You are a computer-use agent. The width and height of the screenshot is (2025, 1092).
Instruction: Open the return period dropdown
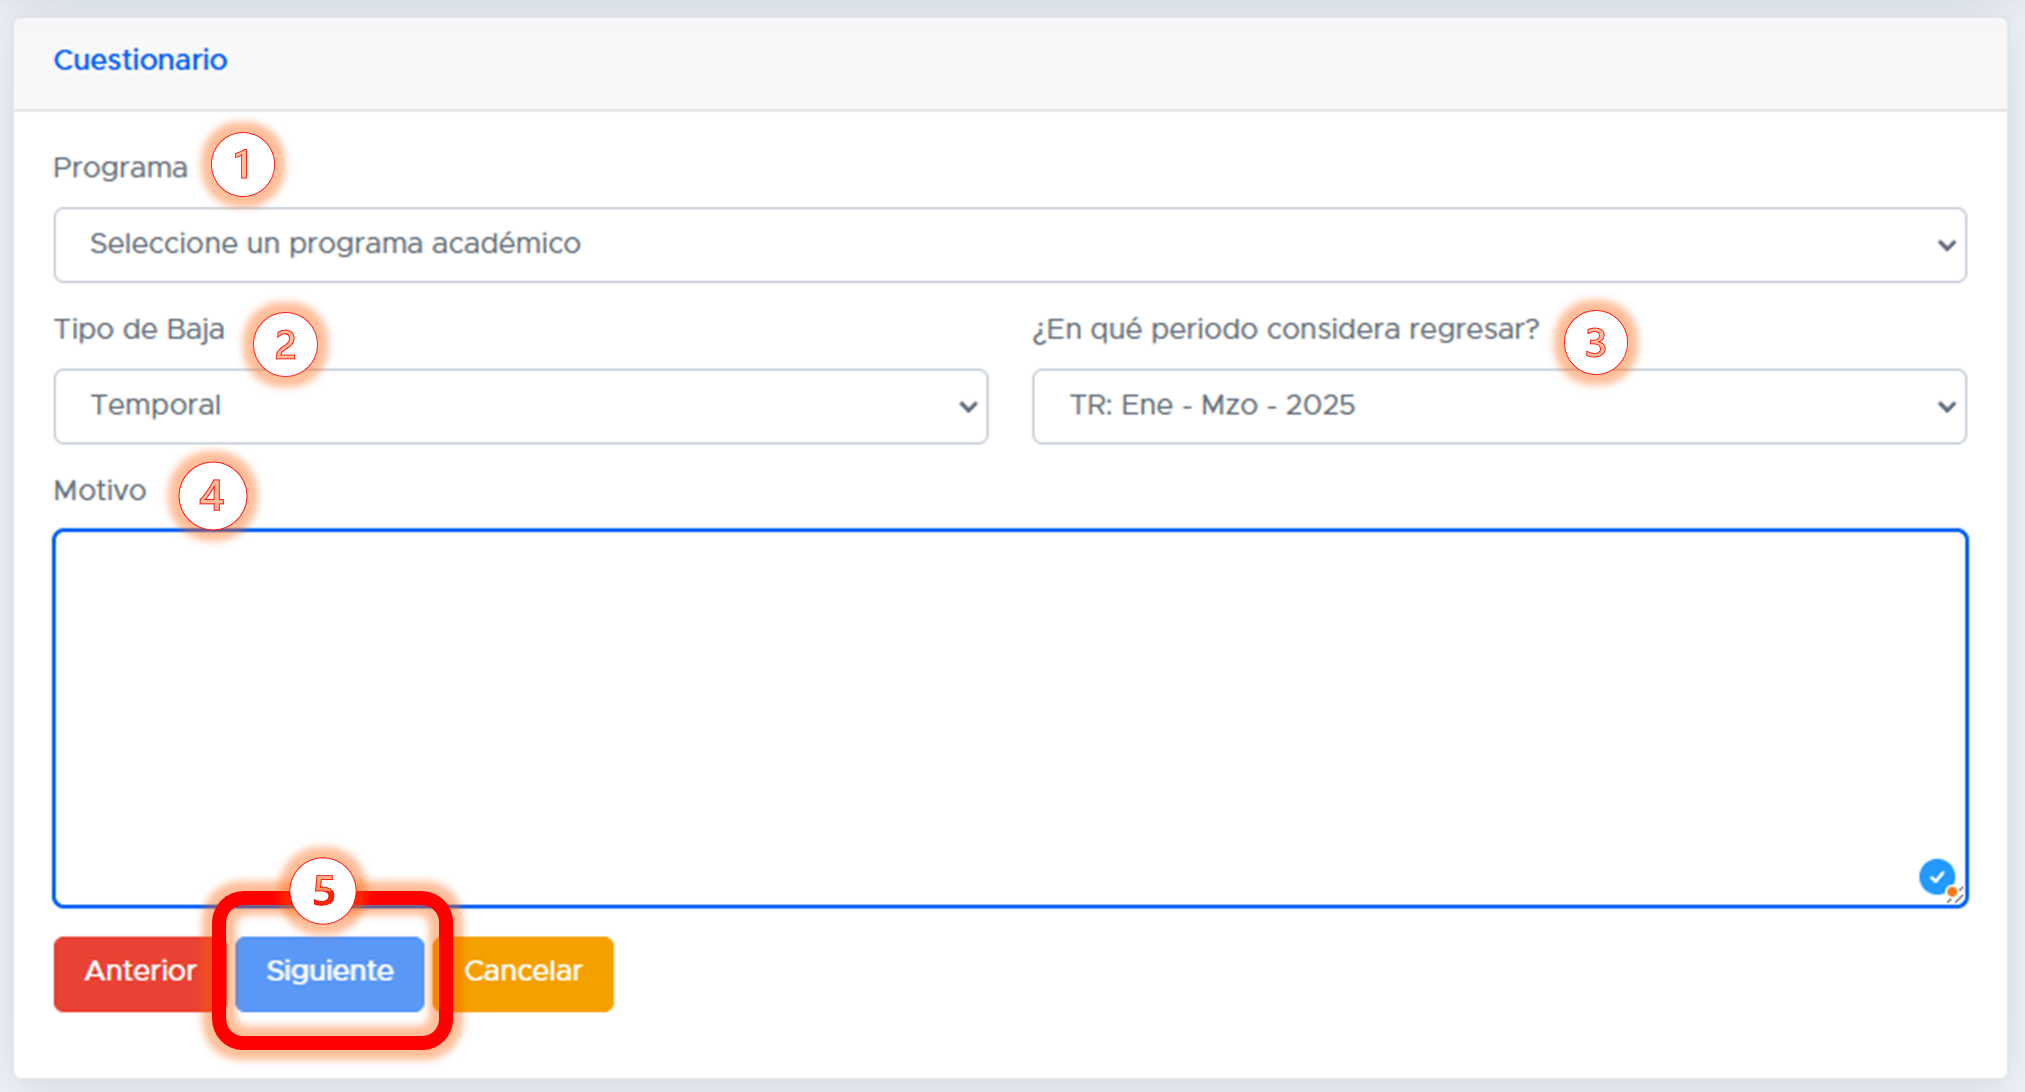click(x=1498, y=406)
